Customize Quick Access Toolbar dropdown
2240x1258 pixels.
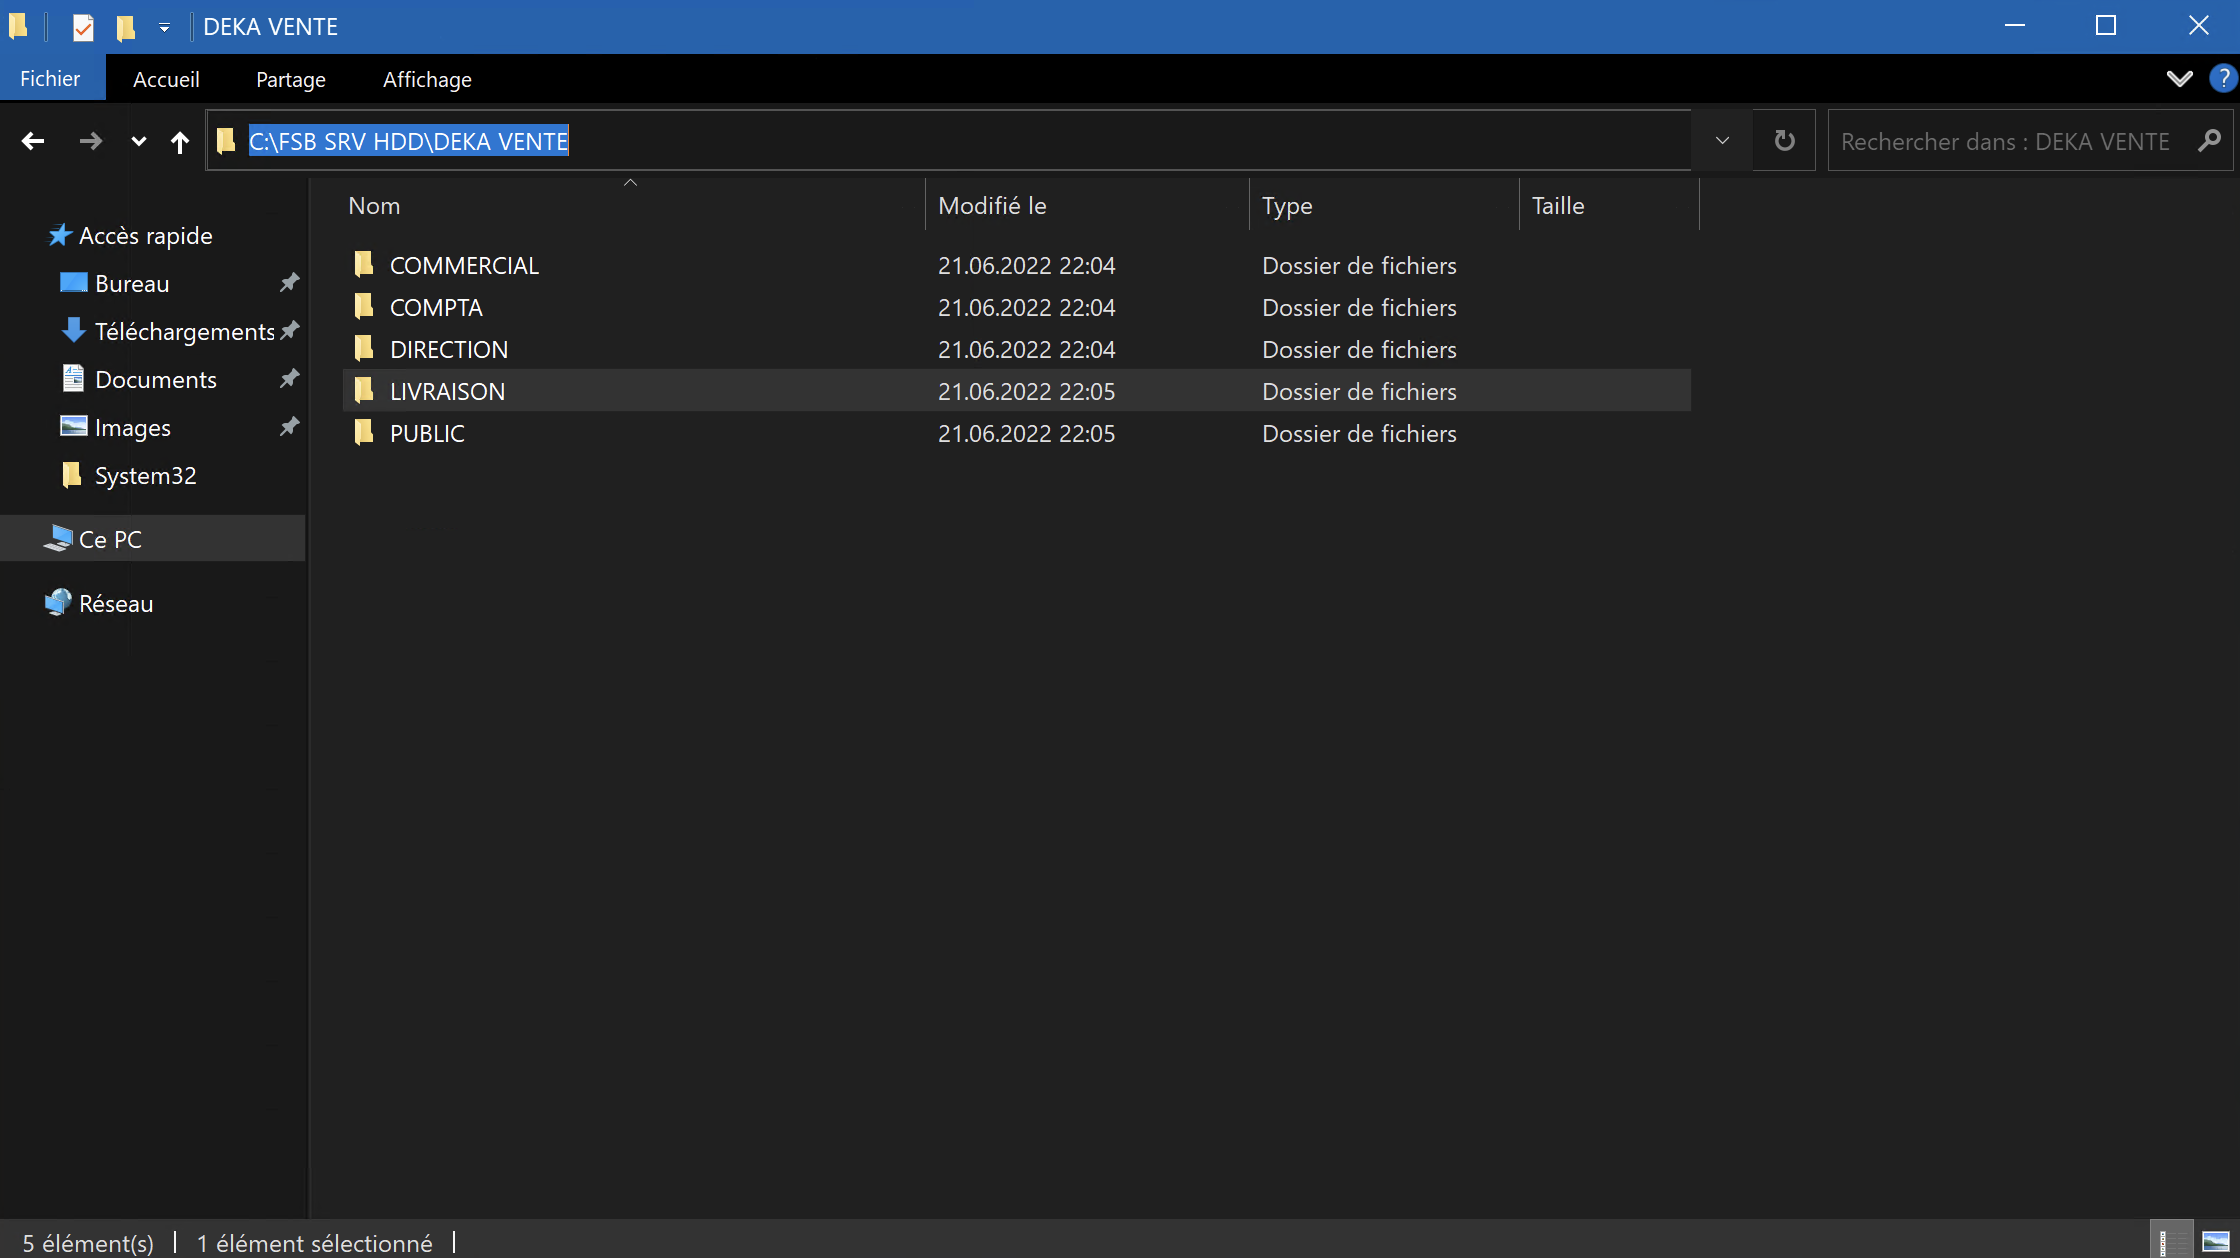click(164, 28)
